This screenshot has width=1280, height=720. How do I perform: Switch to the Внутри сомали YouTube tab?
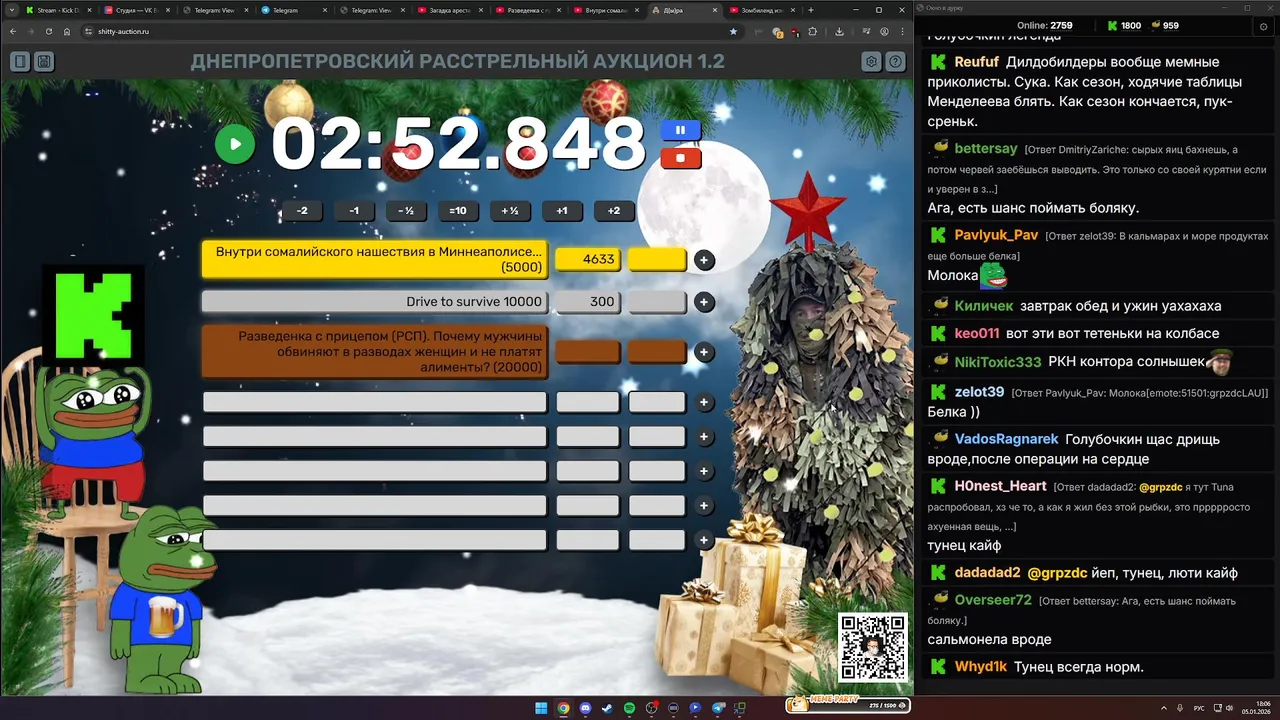click(607, 10)
